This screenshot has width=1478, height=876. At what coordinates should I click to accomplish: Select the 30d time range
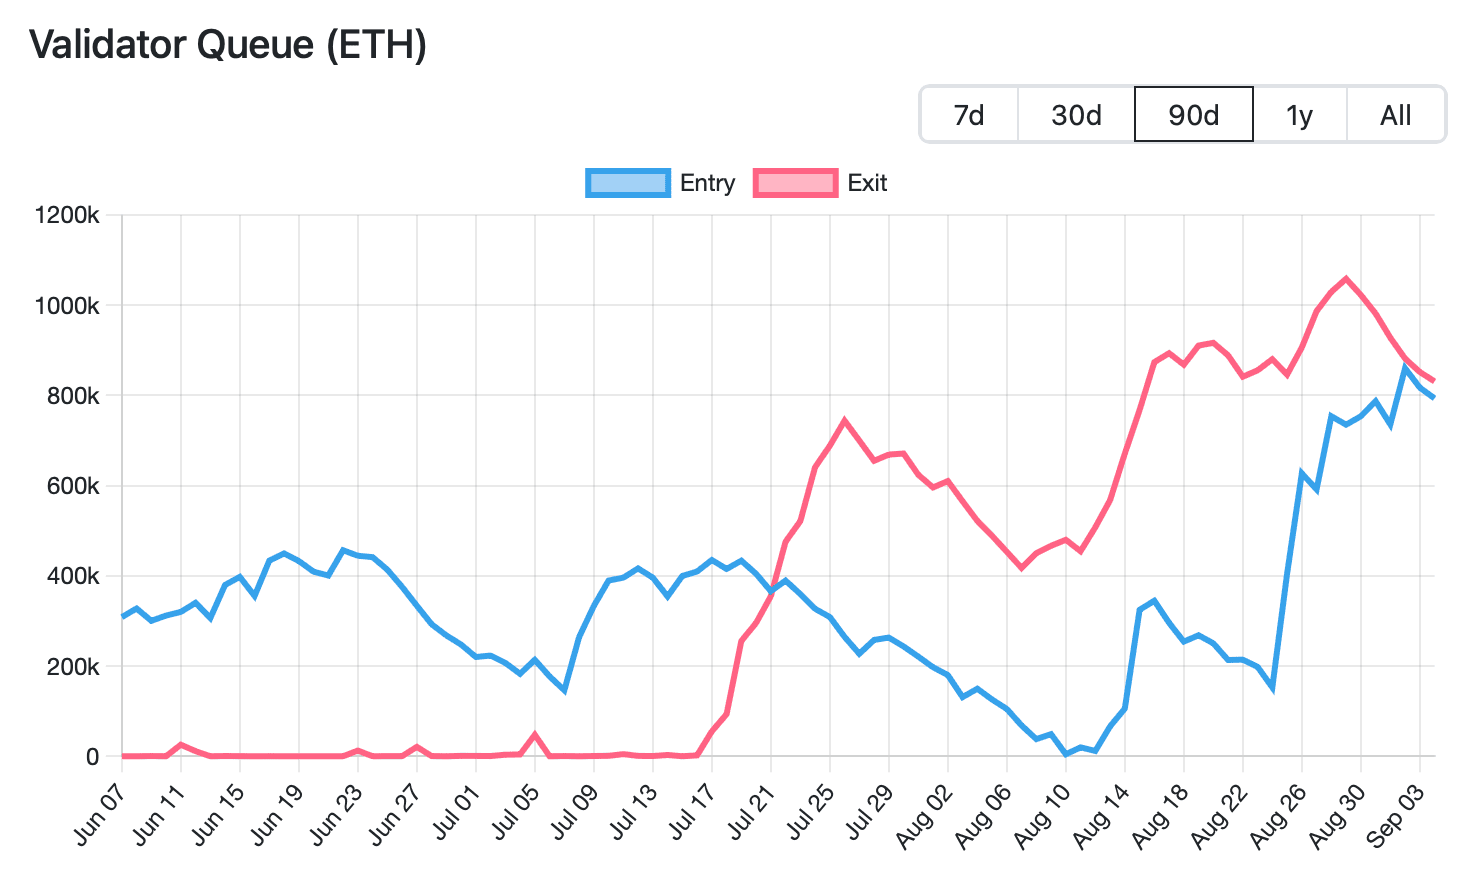1075,114
